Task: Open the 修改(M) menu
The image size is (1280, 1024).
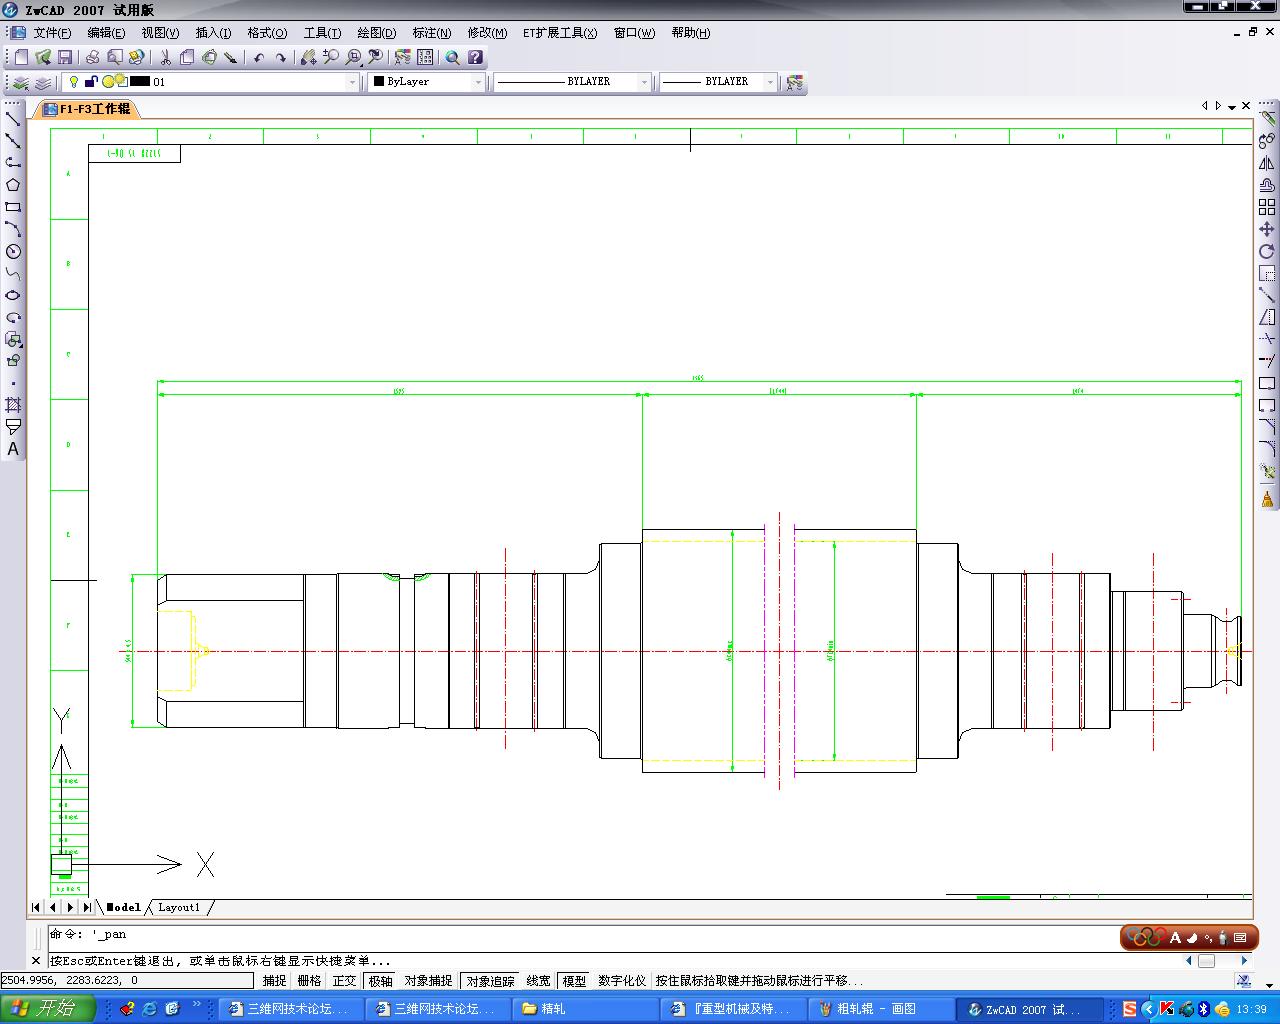Action: (x=487, y=33)
